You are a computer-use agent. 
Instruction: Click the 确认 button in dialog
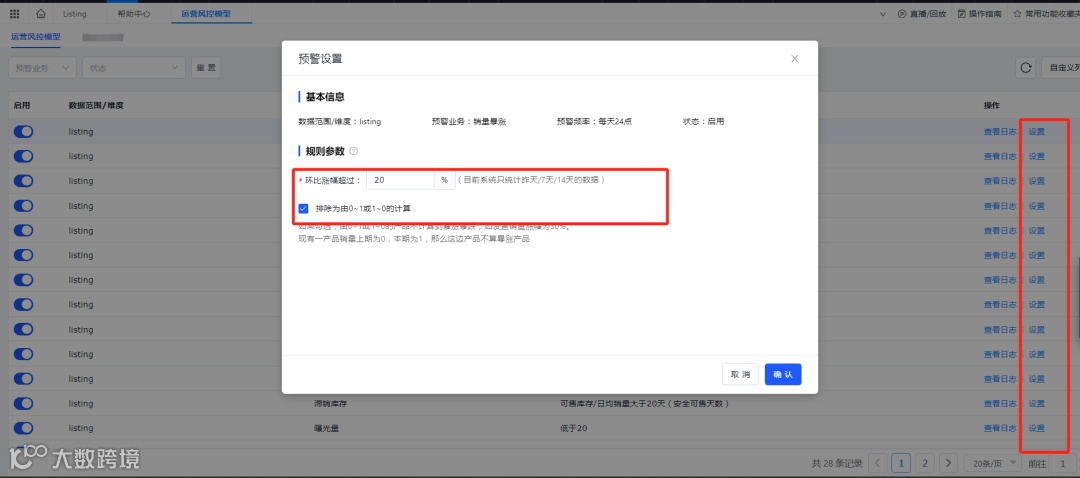(783, 374)
